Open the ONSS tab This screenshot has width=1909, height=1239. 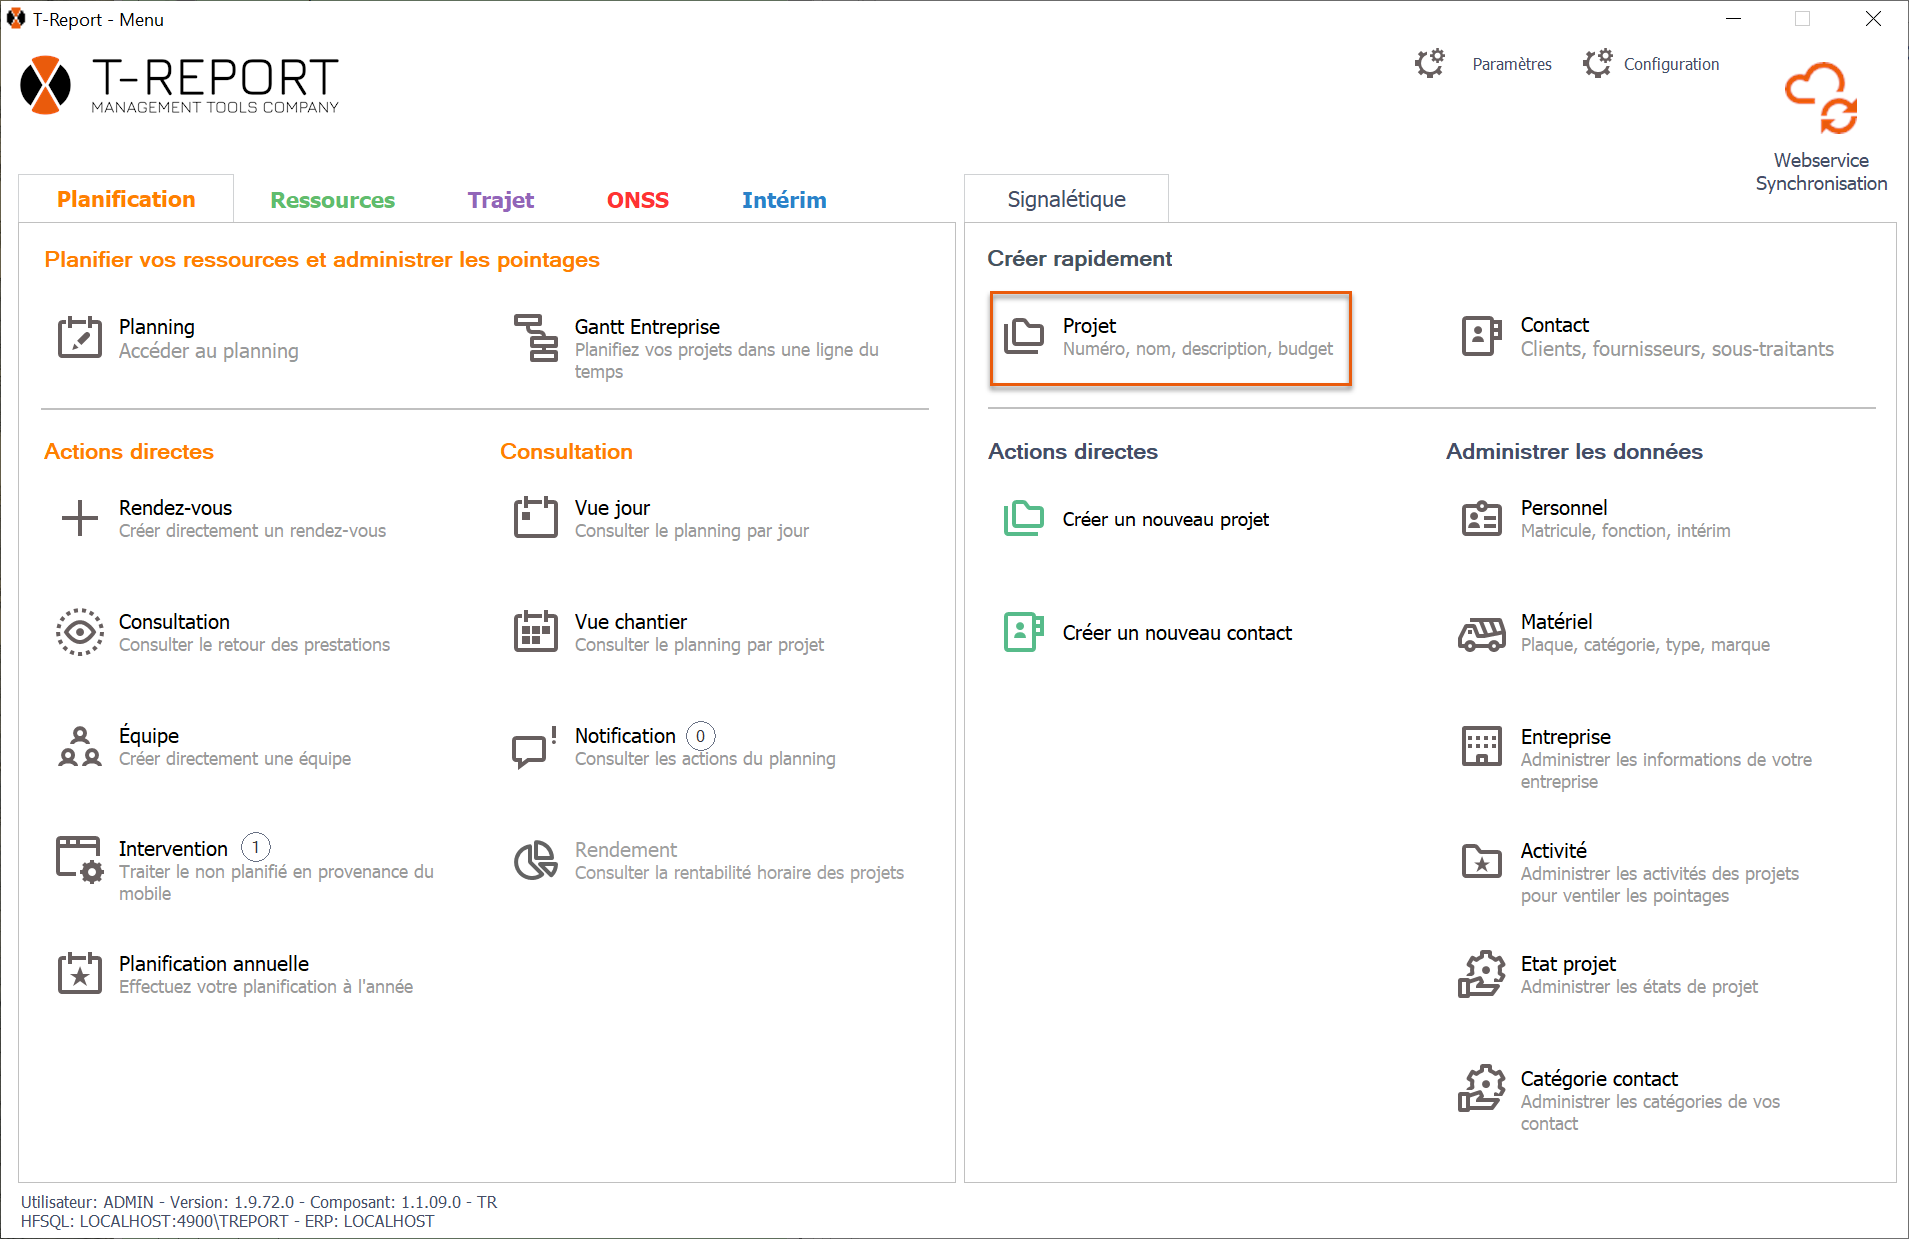coord(637,200)
